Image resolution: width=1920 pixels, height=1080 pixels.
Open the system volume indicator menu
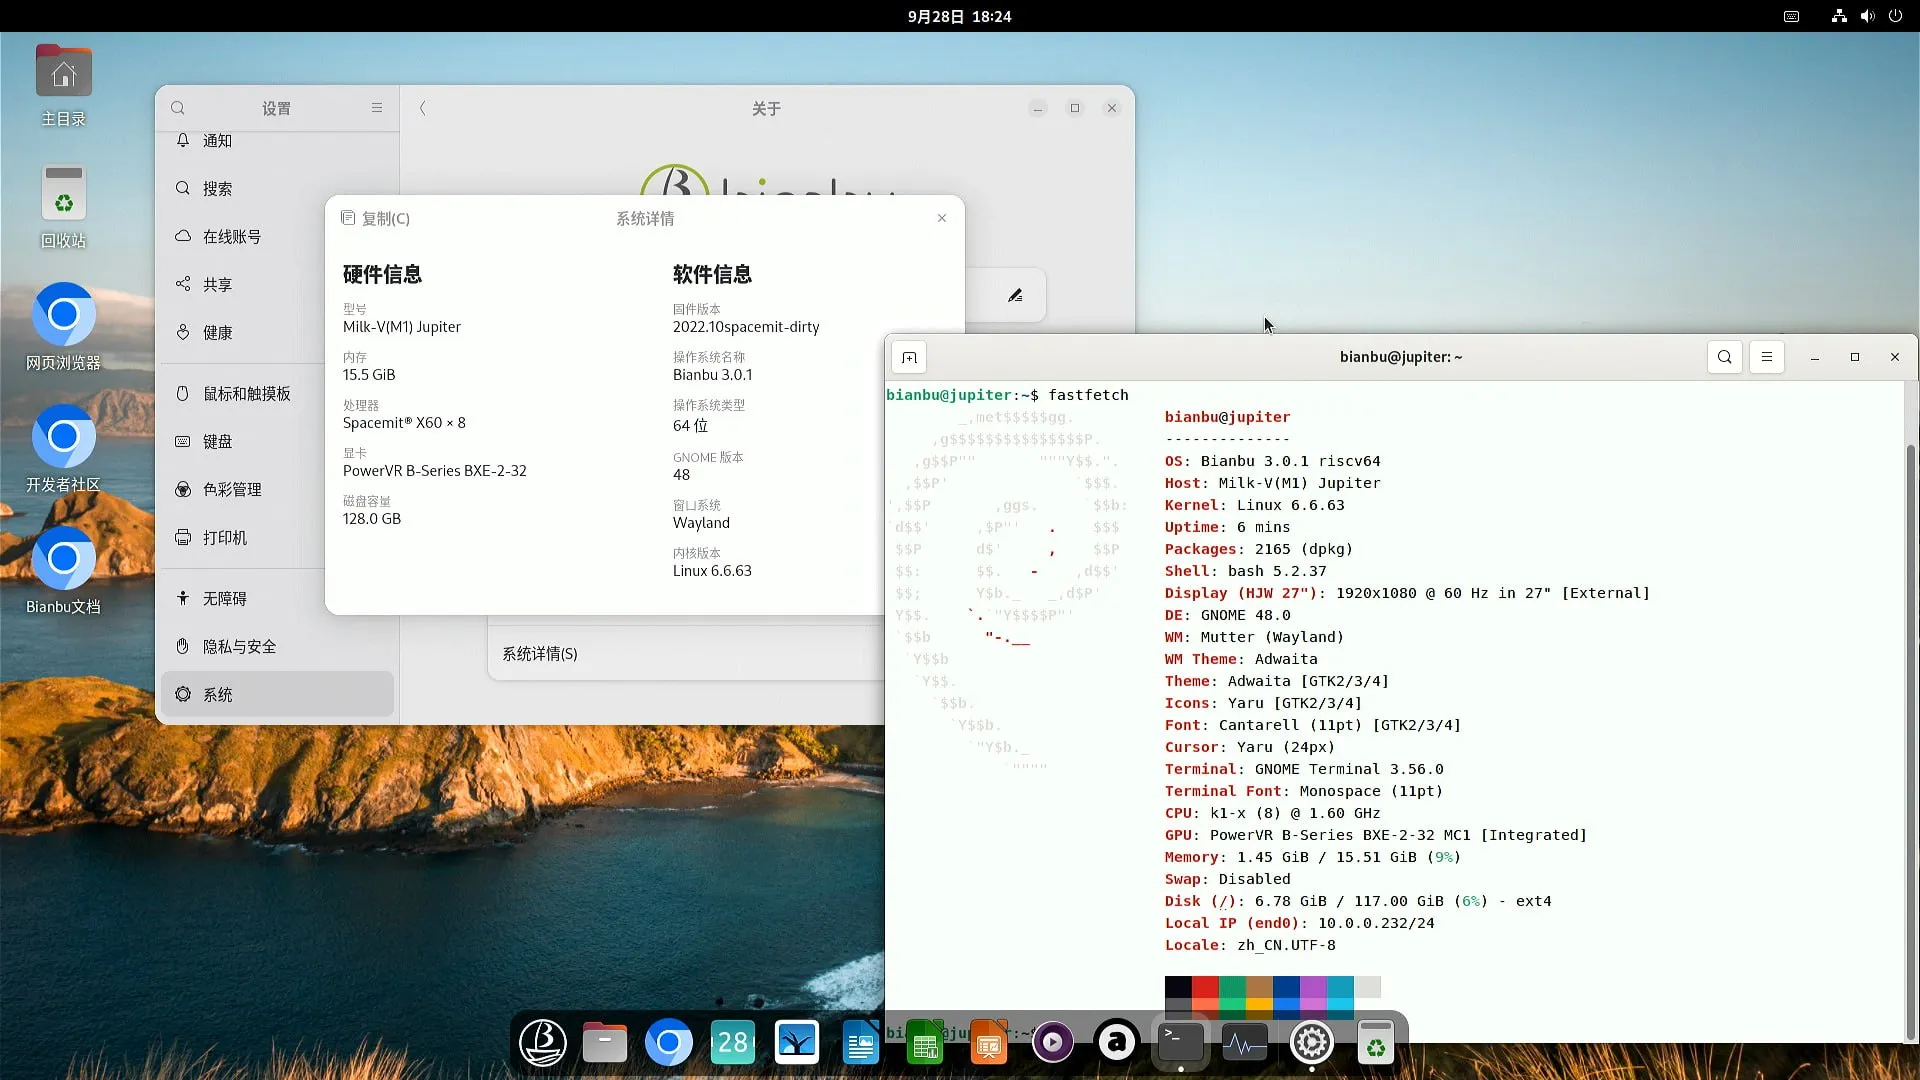point(1867,16)
